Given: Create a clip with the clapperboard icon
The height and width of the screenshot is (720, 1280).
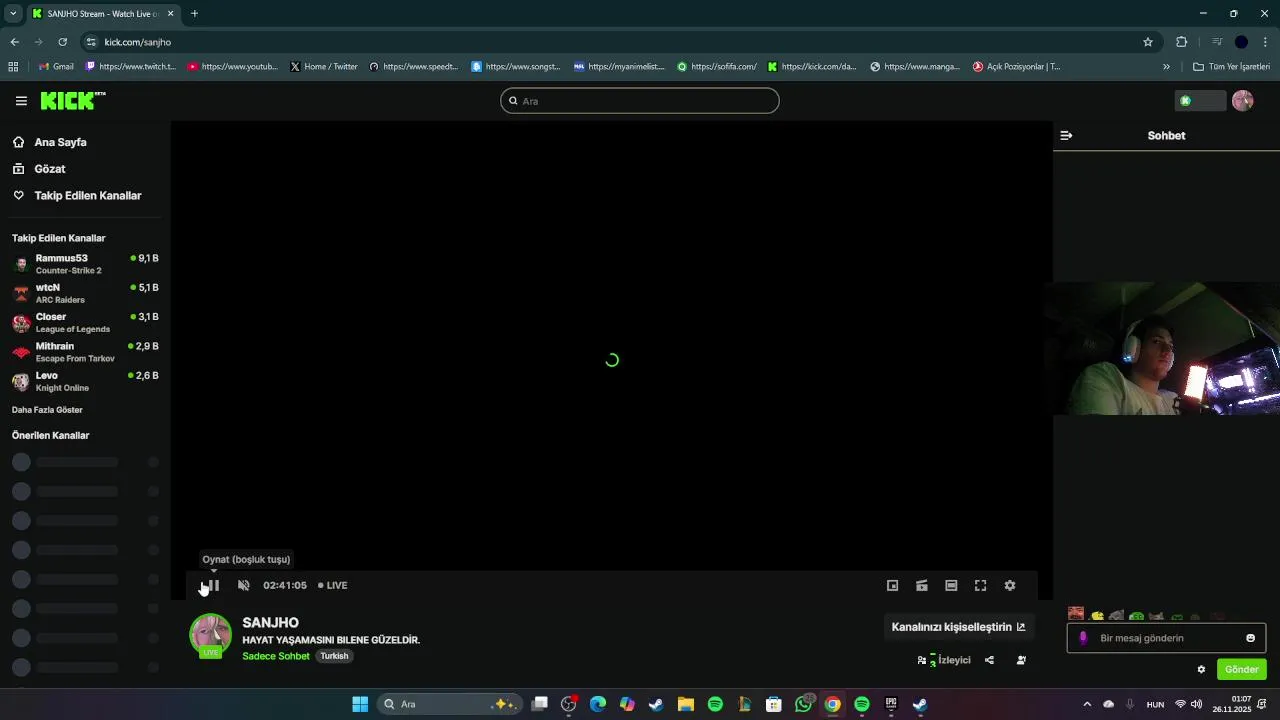Looking at the screenshot, I should tap(922, 585).
